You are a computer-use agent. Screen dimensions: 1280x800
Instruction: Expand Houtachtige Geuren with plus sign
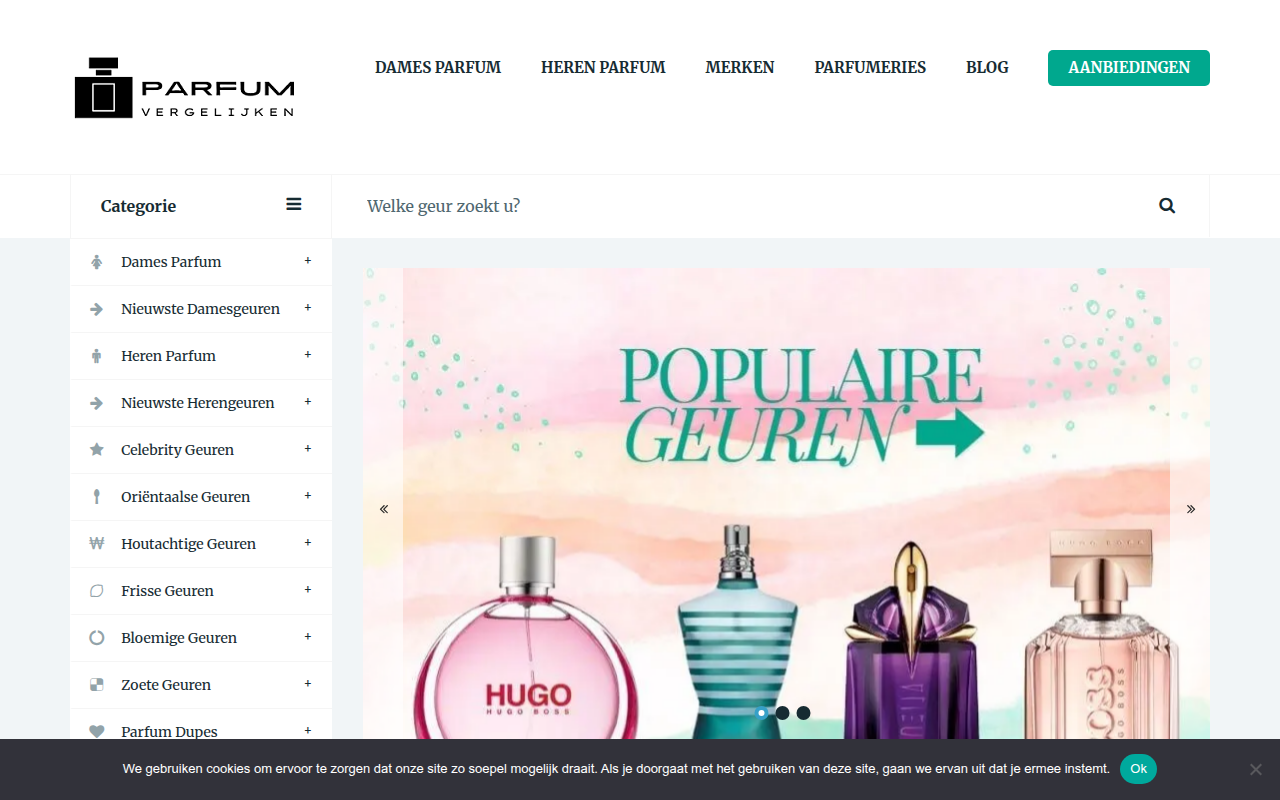tap(308, 543)
